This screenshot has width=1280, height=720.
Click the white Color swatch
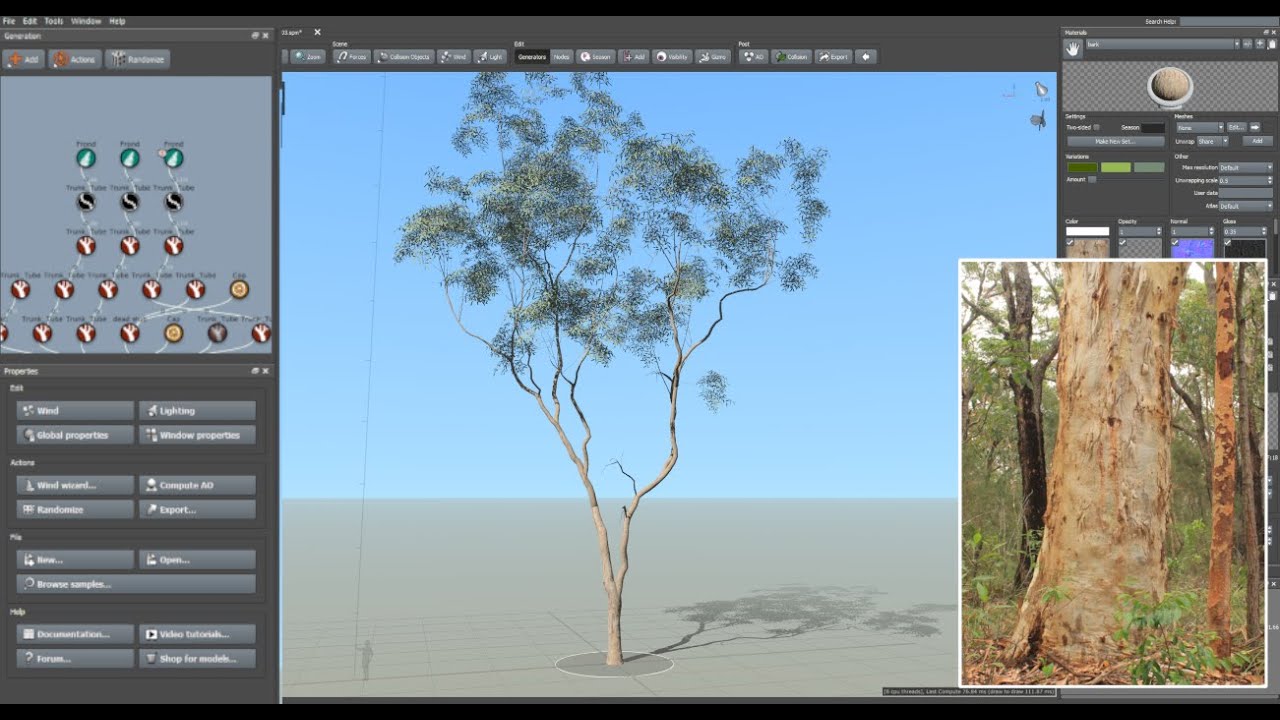coord(1087,231)
